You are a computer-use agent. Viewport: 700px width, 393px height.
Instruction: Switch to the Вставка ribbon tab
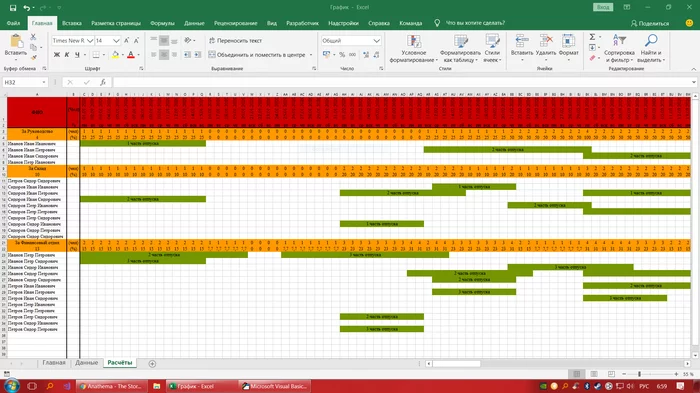click(x=71, y=23)
